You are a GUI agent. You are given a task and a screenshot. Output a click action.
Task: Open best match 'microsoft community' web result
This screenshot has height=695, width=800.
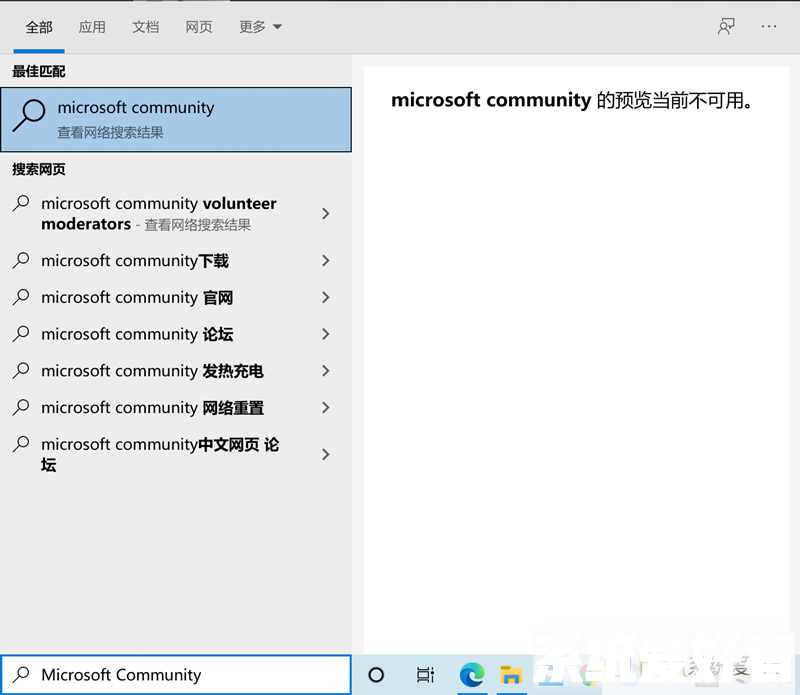click(176, 119)
